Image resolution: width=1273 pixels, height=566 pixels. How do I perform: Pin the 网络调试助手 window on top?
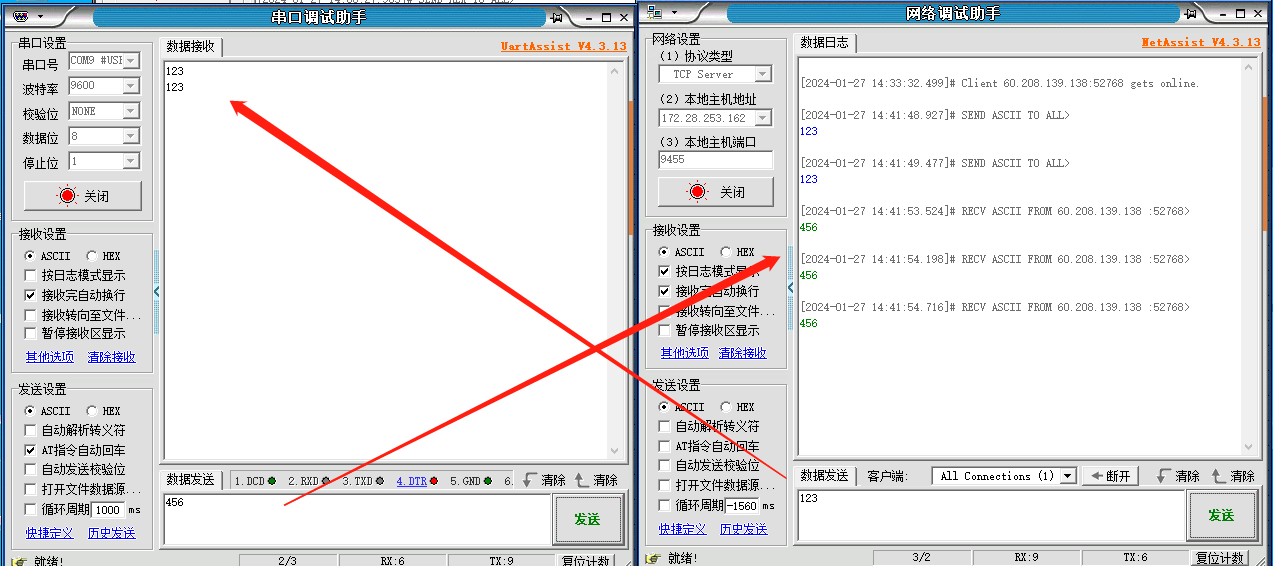pyautogui.click(x=1191, y=14)
